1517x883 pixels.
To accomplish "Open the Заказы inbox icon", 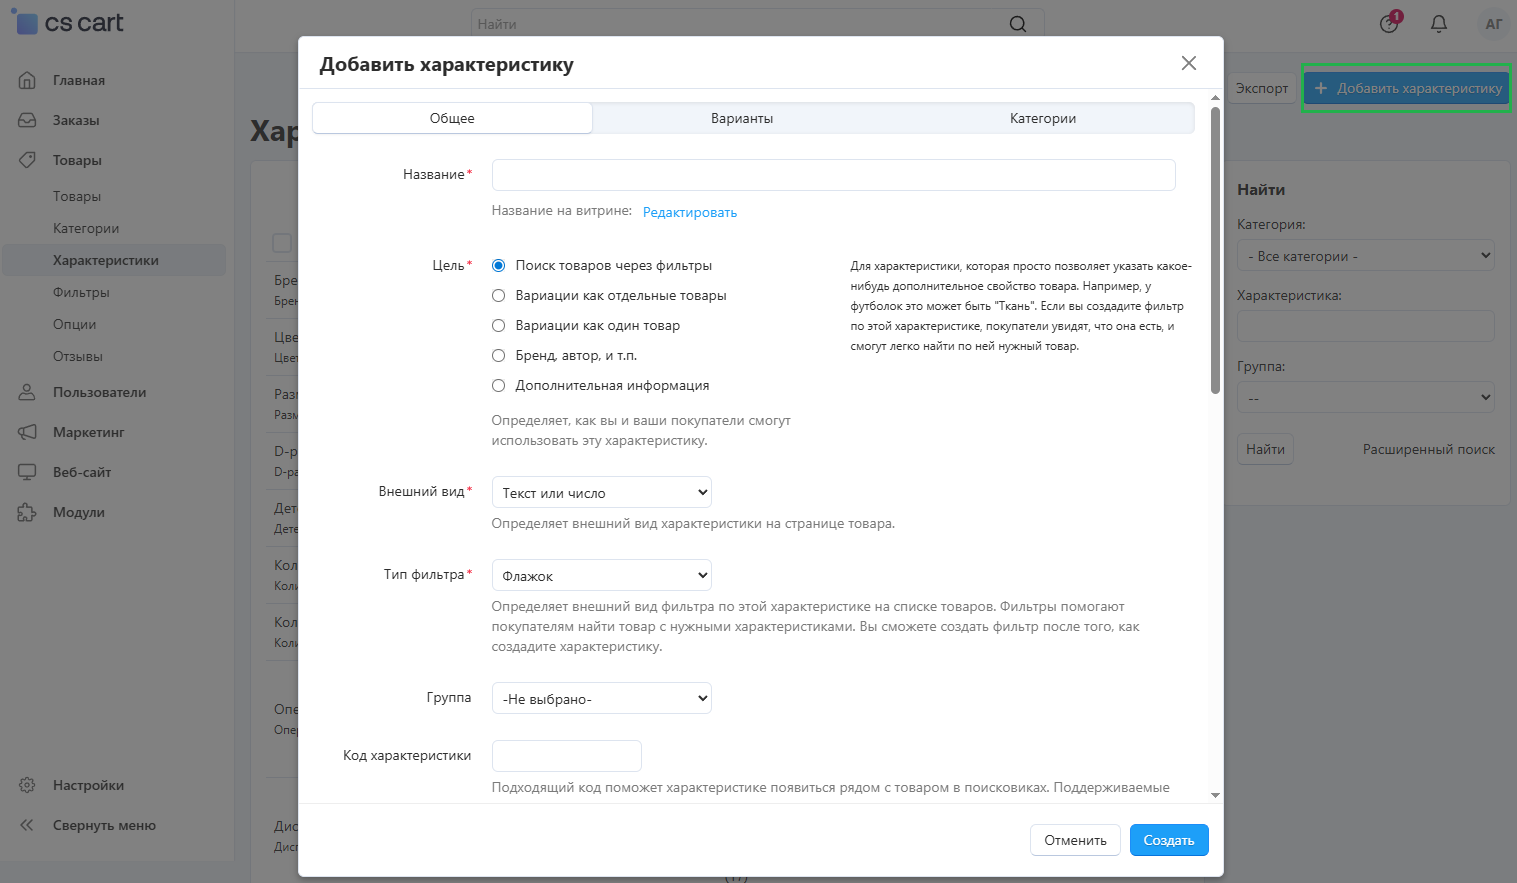I will coord(27,120).
